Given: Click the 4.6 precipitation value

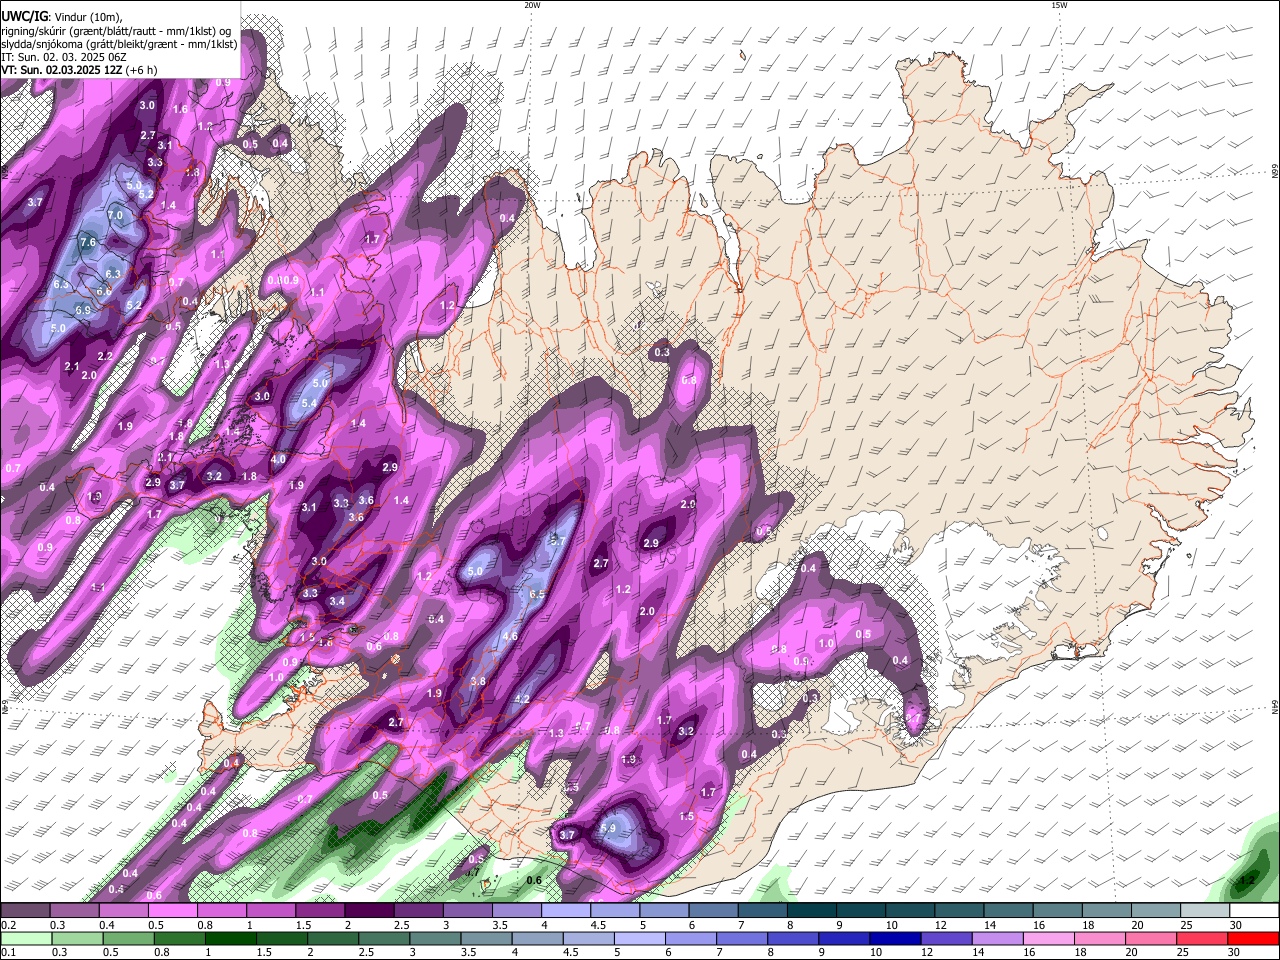Looking at the screenshot, I should tap(510, 636).
